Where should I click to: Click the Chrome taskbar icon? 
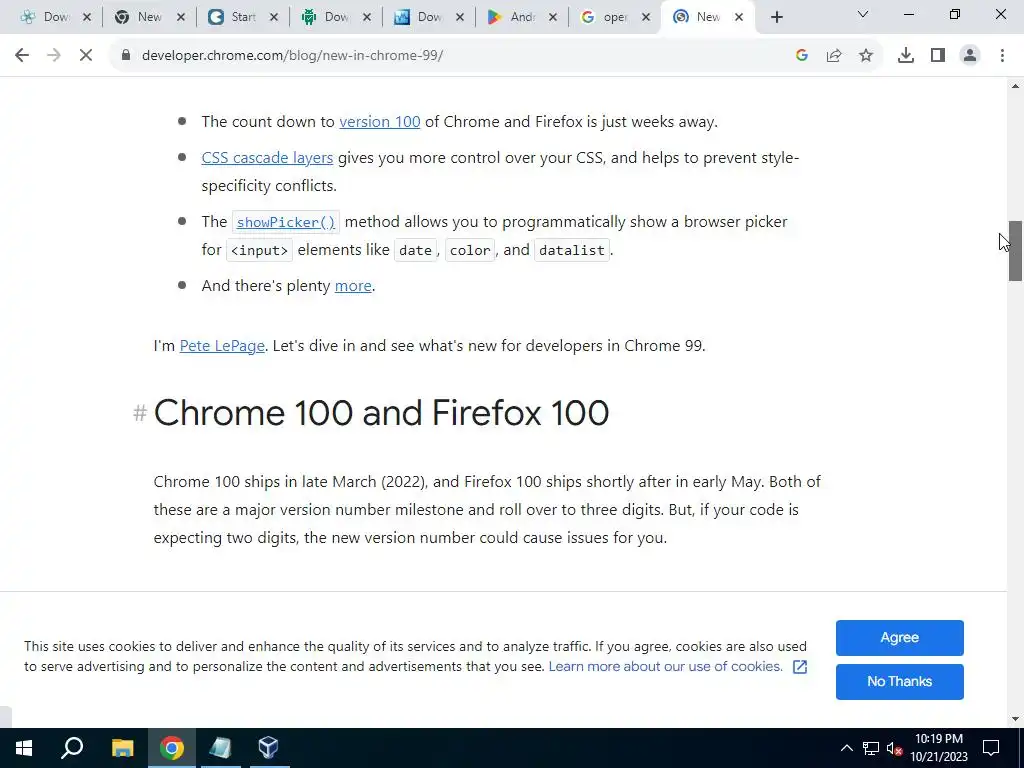click(x=172, y=748)
